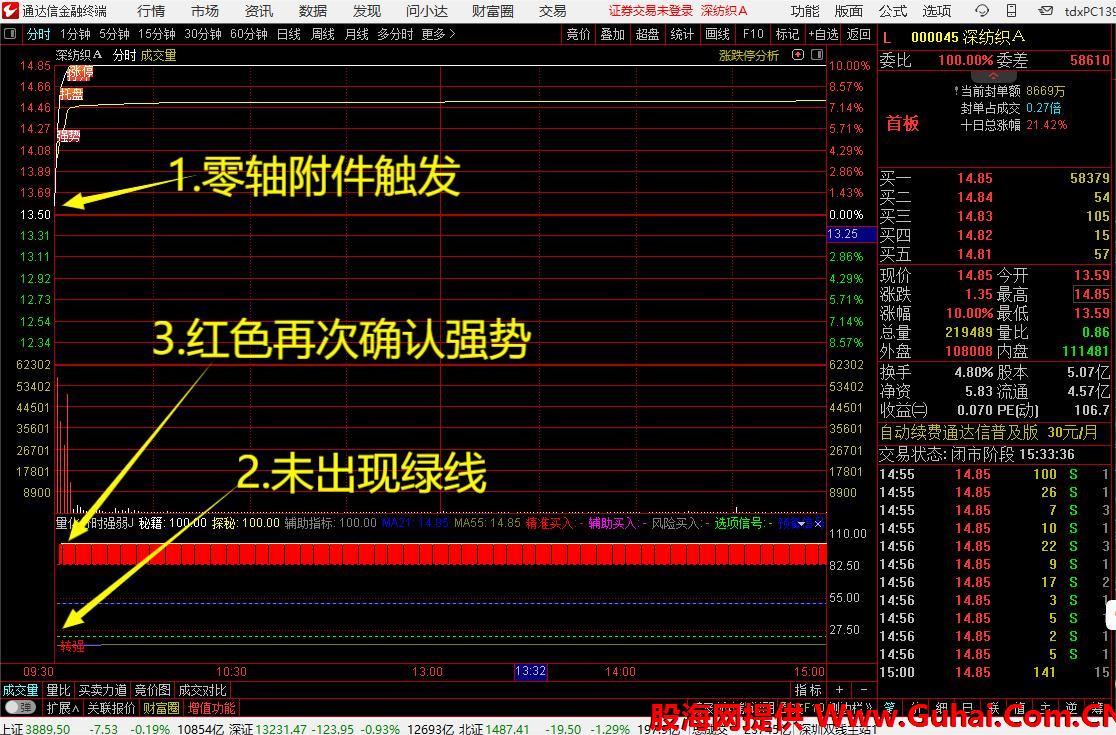The width and height of the screenshot is (1116, 735).
Task: Collapse the order book with double-chevron
Action: tap(994, 76)
